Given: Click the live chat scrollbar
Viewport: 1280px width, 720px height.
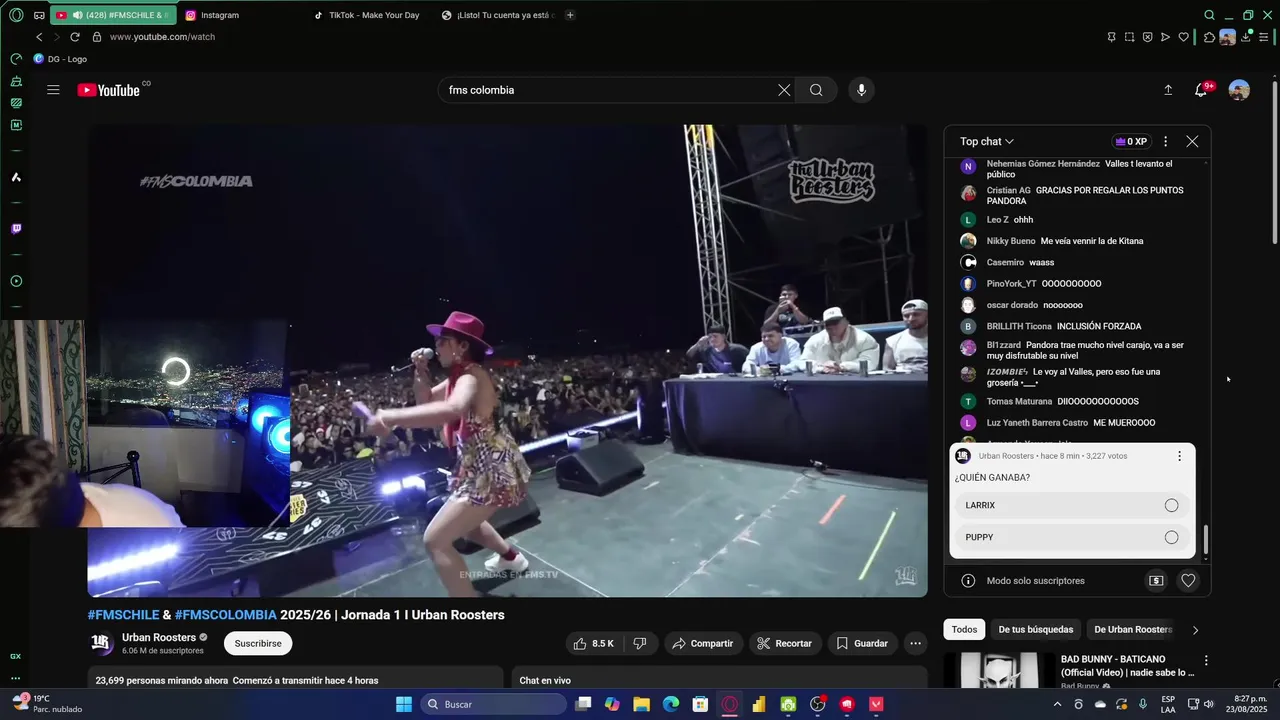Looking at the screenshot, I should (1205, 540).
